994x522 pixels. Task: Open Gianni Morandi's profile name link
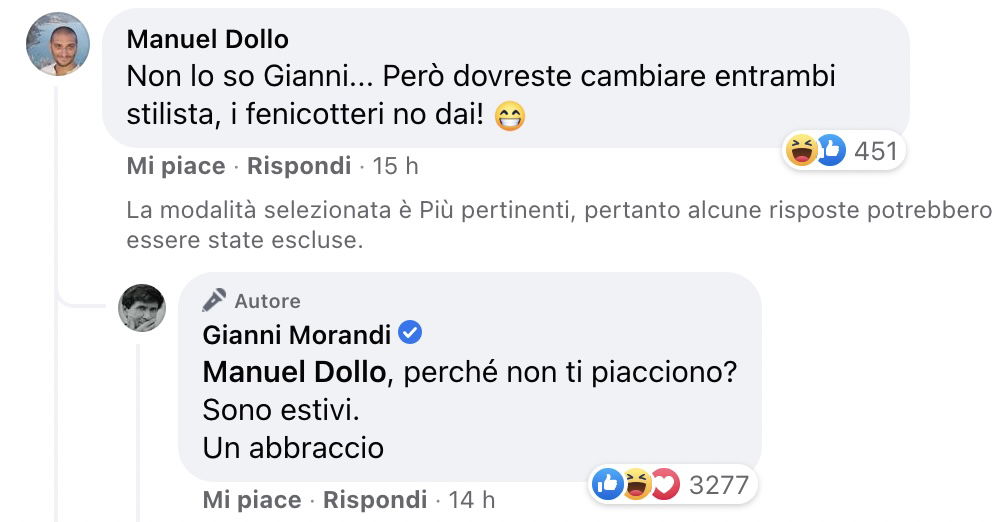pos(296,334)
